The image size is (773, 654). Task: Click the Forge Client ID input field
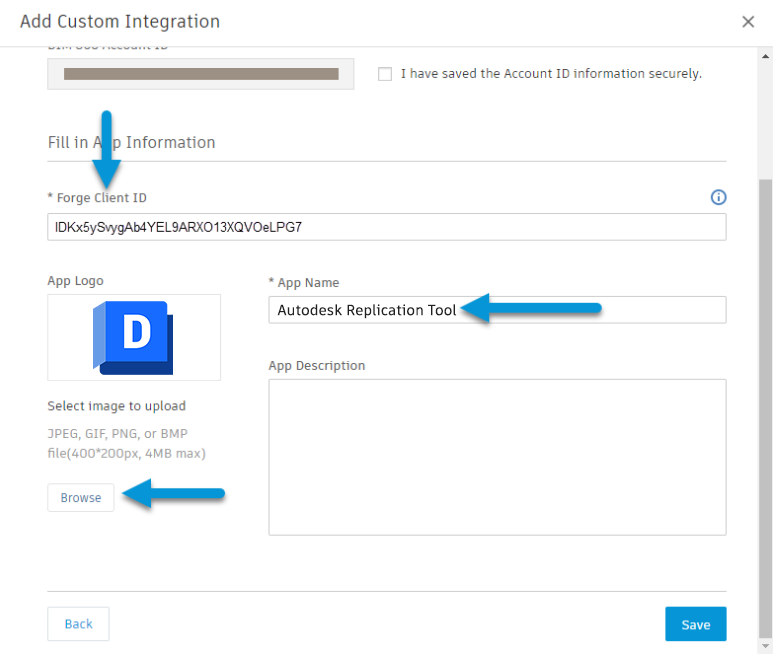pos(386,227)
